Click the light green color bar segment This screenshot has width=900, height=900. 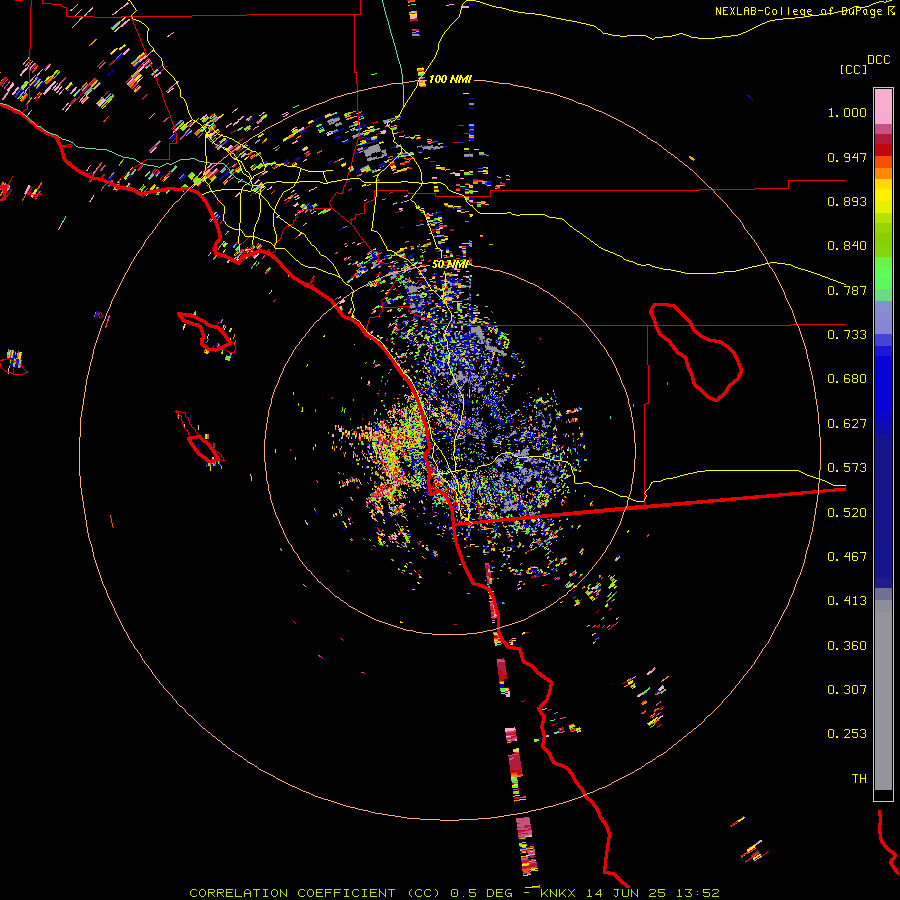point(883,273)
